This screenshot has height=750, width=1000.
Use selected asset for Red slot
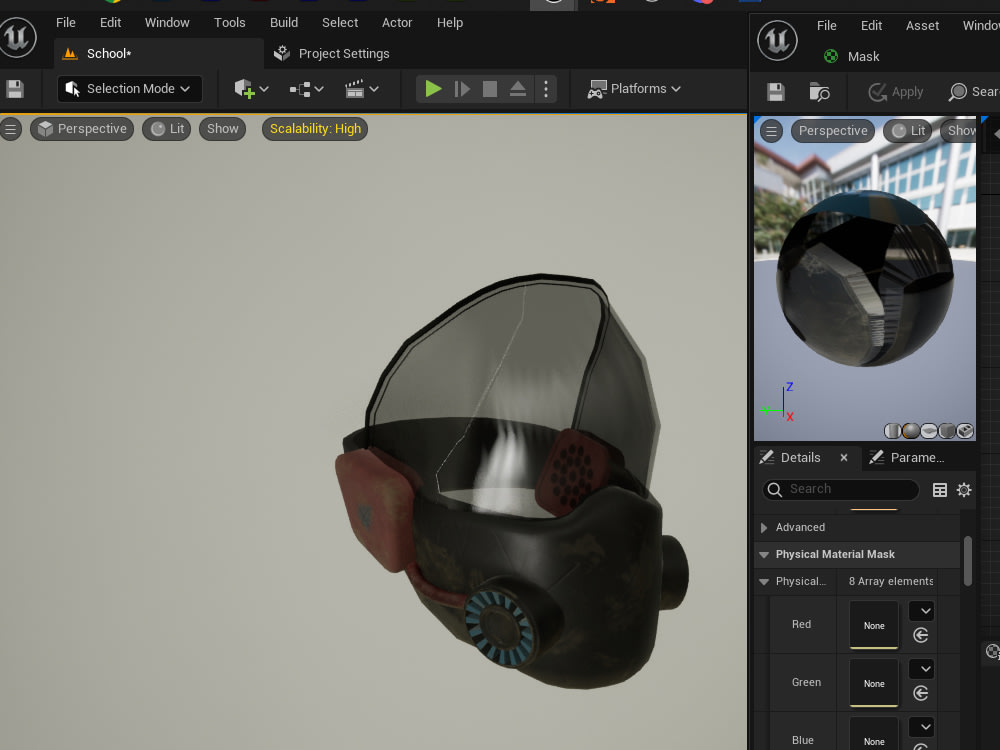tap(920, 635)
